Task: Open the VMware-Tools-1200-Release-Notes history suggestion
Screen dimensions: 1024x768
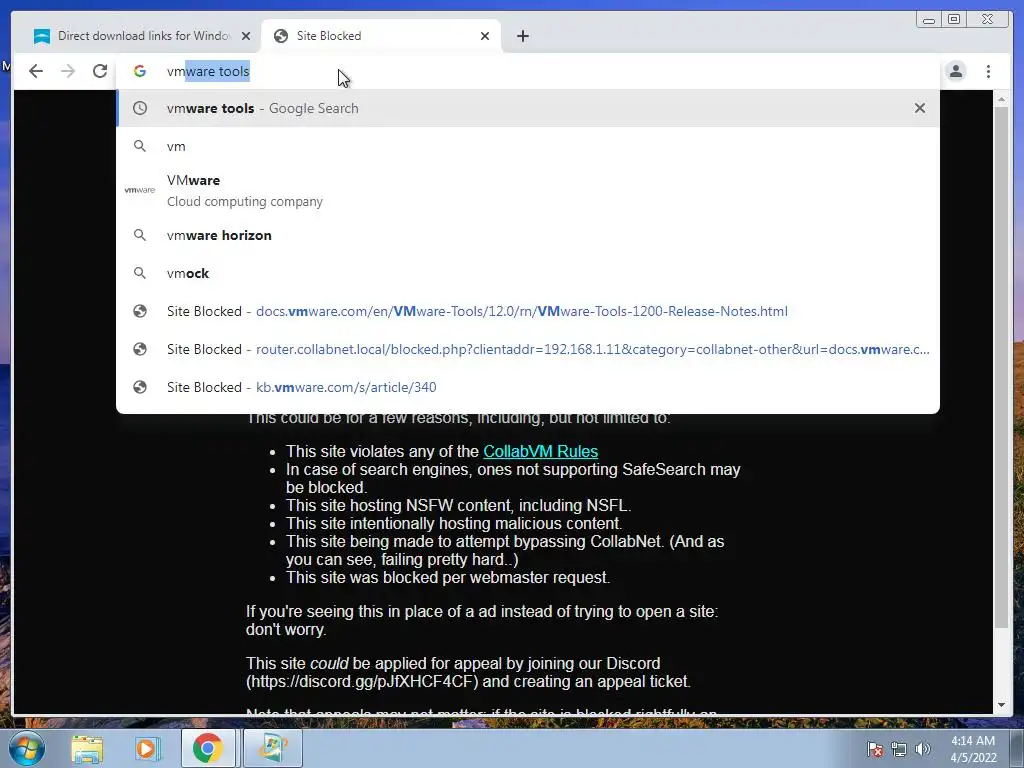Action: (528, 311)
